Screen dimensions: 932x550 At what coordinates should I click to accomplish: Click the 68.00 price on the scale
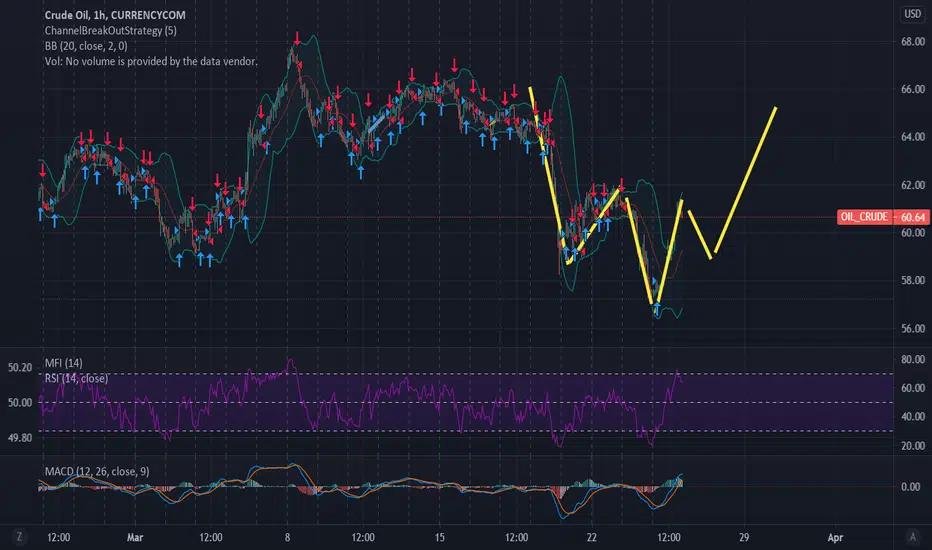click(913, 42)
